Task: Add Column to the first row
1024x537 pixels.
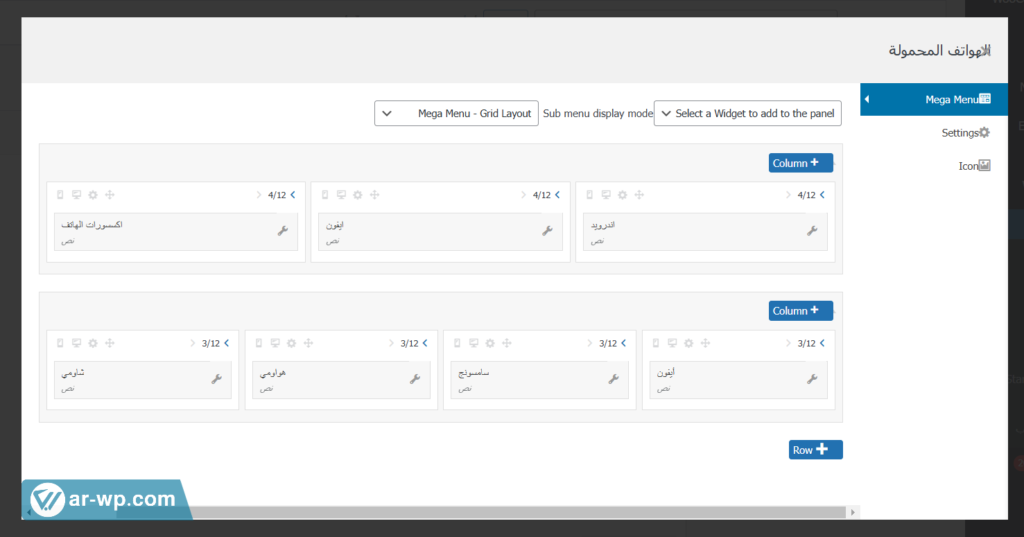Action: coord(800,163)
